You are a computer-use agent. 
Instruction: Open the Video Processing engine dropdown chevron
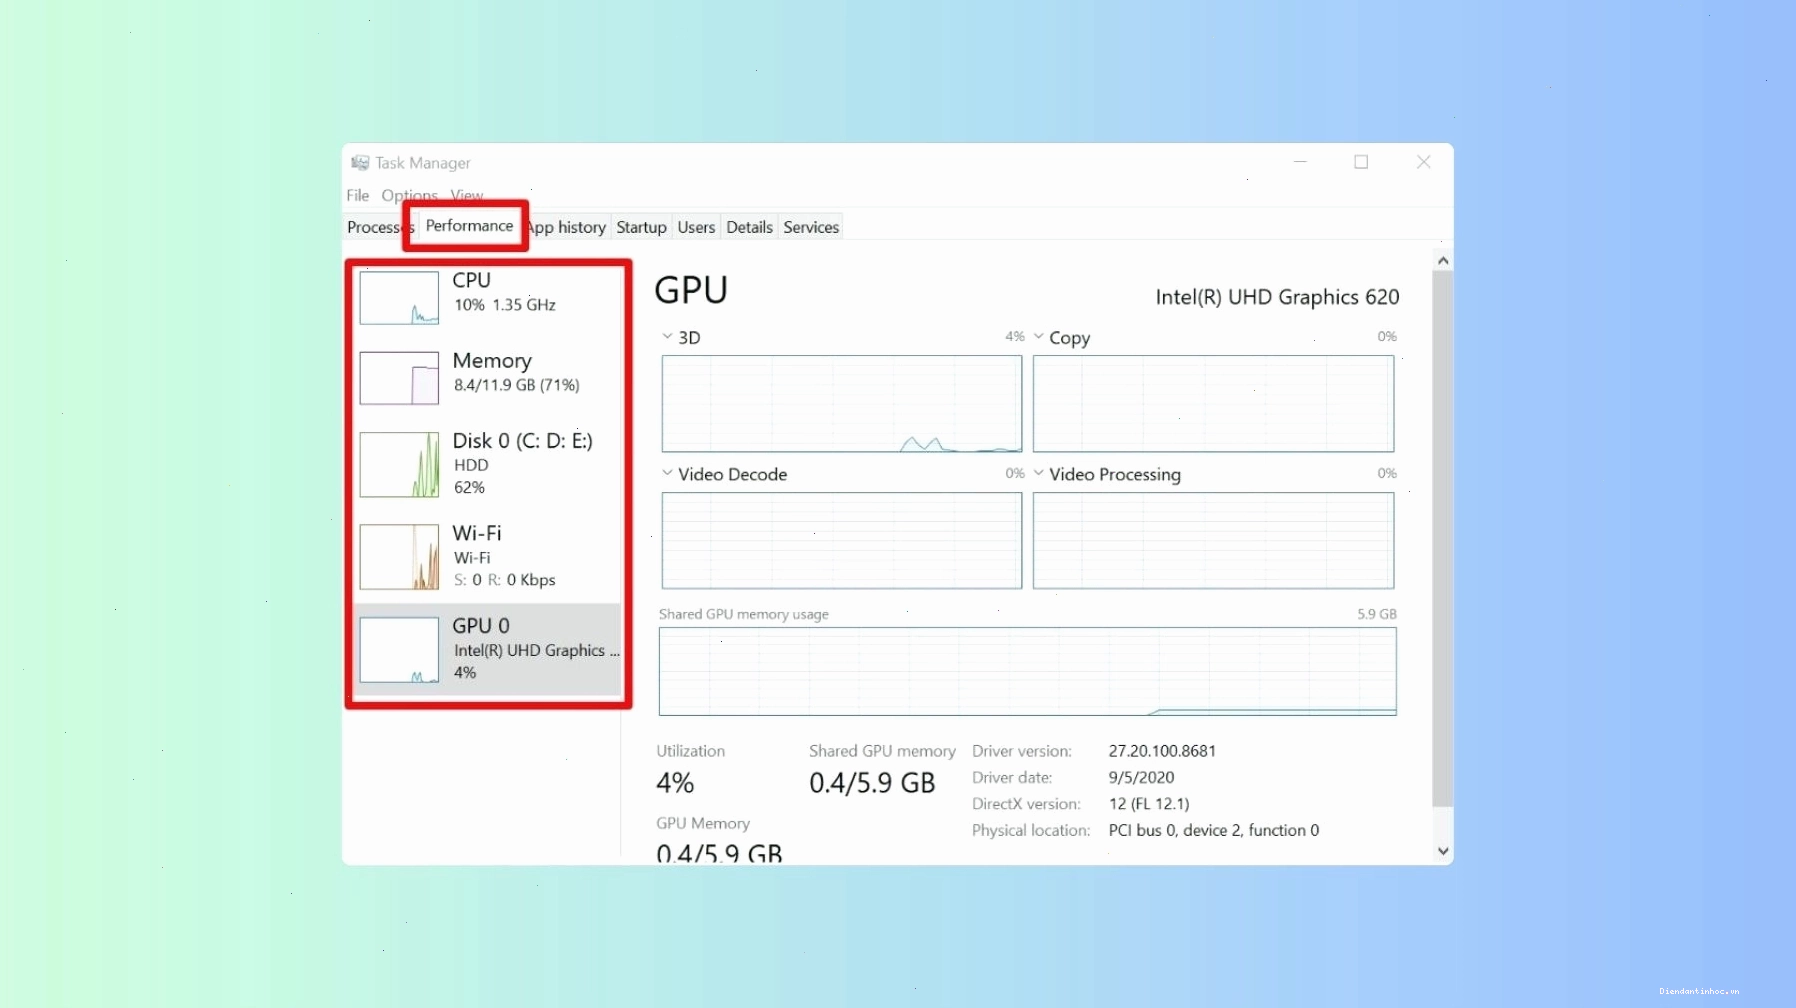point(1038,473)
